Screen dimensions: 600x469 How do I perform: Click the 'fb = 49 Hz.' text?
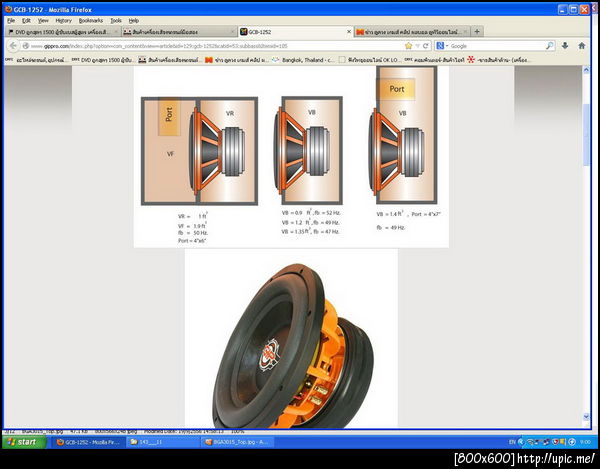391,227
